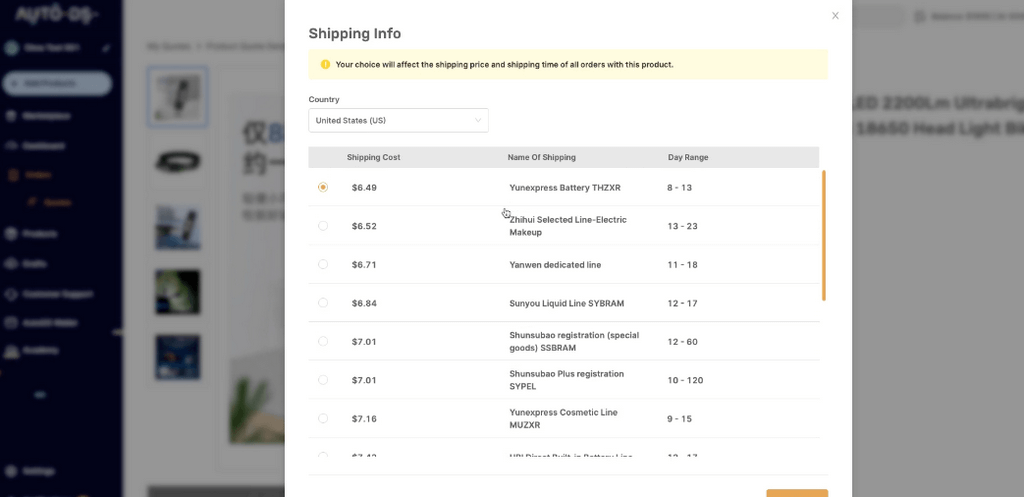Screen dimensions: 1024x497
Task: Select the Yunexpress Battery THZXR shipping radio
Action: click(323, 187)
